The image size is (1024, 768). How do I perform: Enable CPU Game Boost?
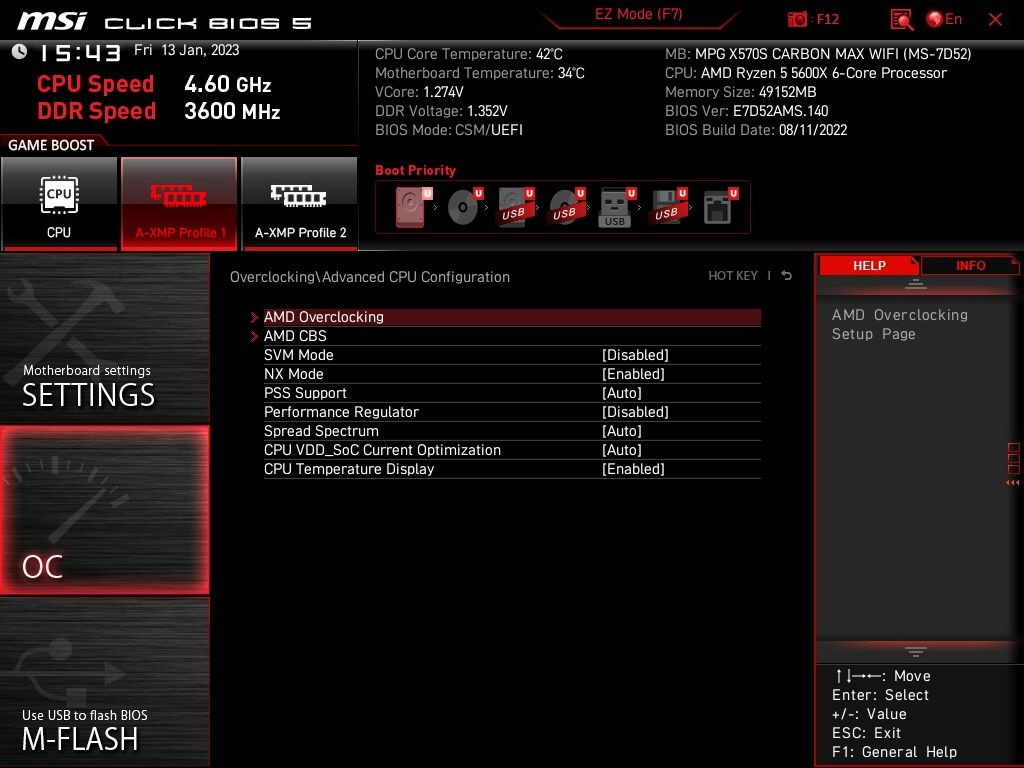59,203
